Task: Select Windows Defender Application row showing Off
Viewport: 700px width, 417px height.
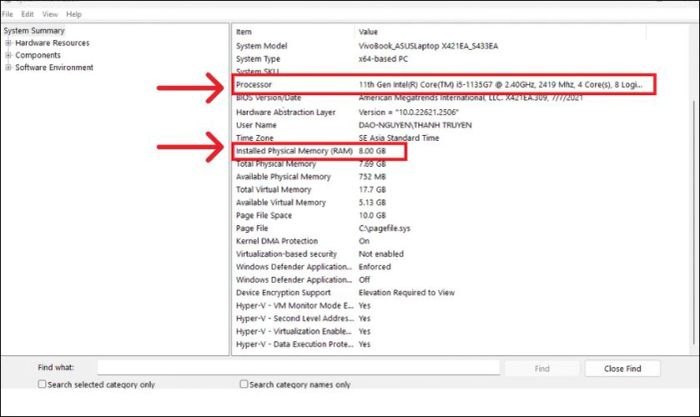Action: [x=440, y=280]
